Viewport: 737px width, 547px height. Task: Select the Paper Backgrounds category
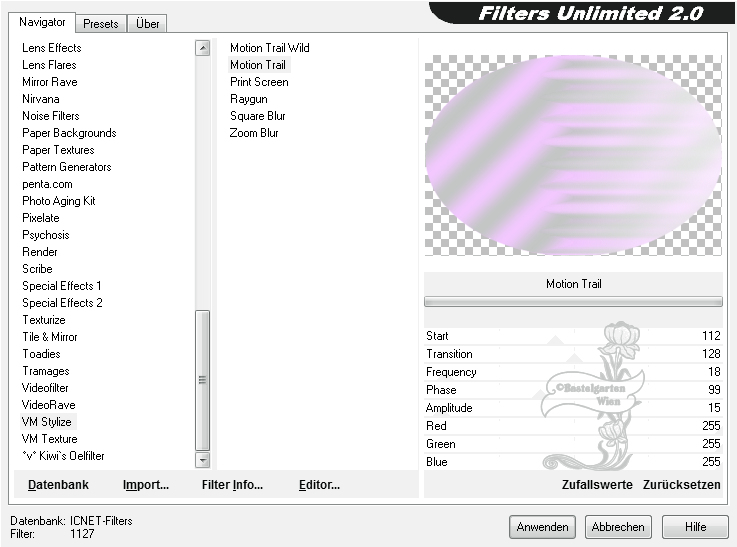pos(69,133)
